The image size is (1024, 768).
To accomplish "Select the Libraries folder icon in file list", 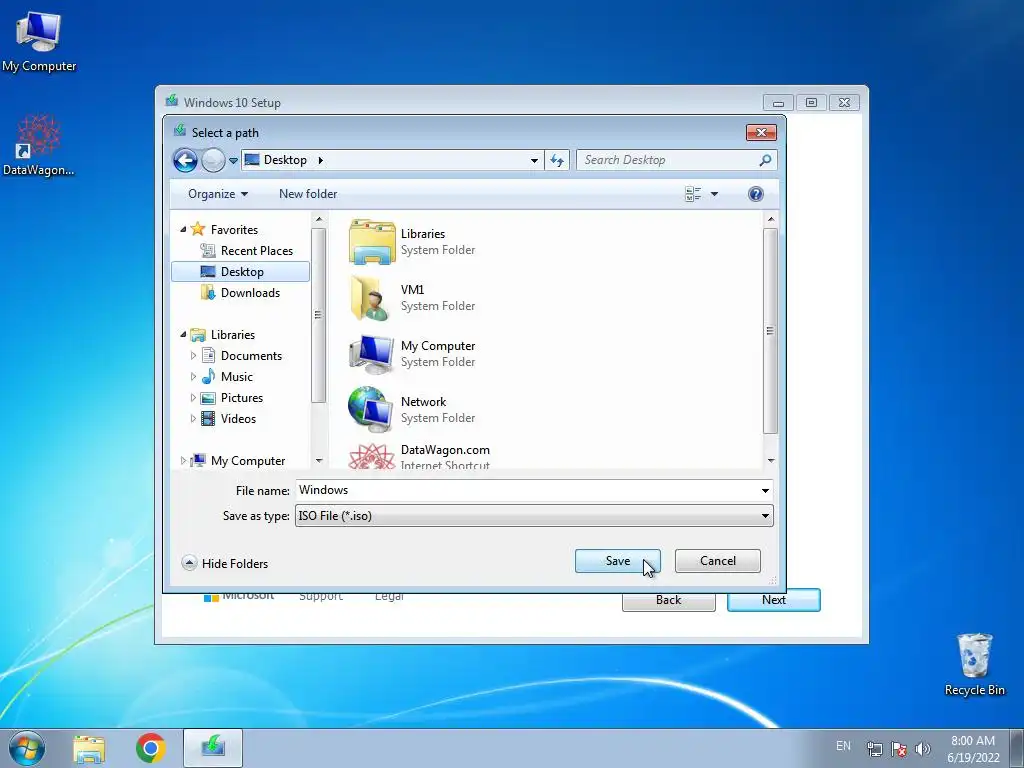I will pyautogui.click(x=372, y=242).
